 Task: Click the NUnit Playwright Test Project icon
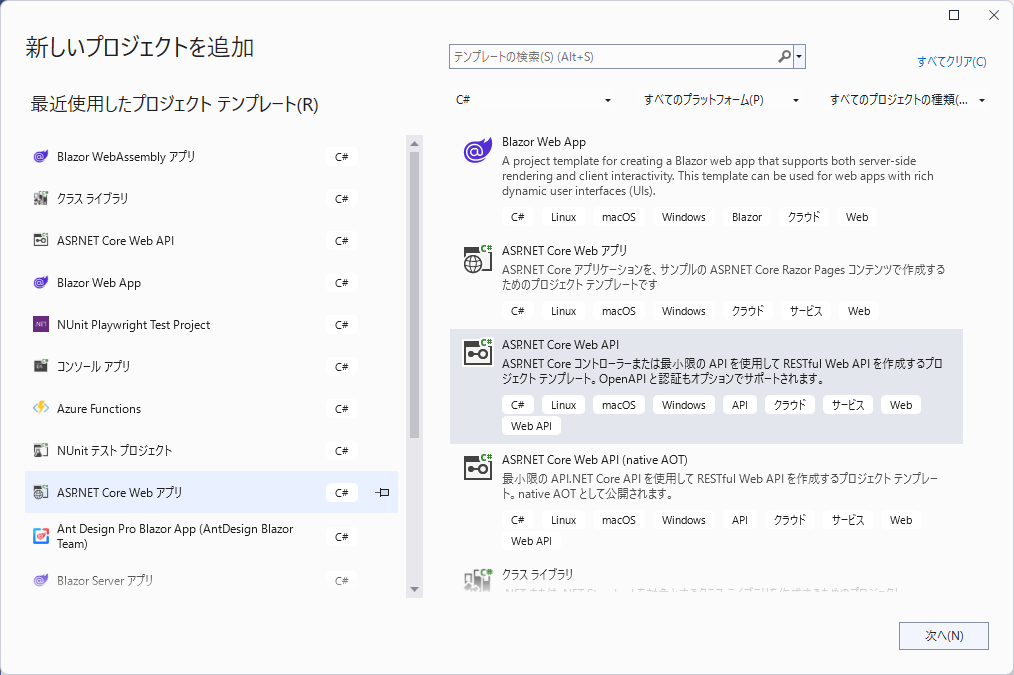(x=41, y=325)
